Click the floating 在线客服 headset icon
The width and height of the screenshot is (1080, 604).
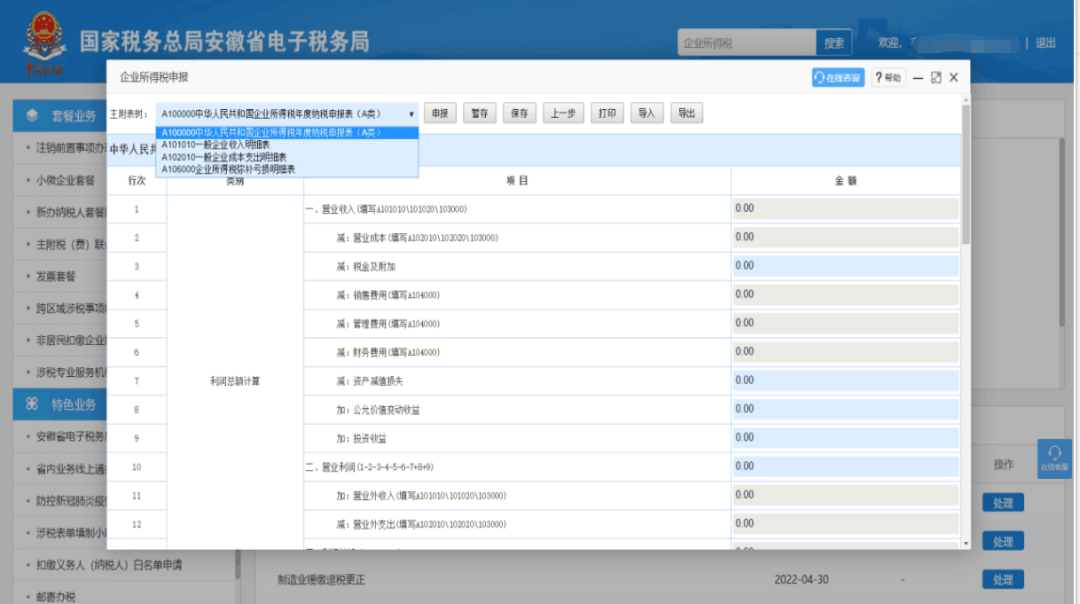pyautogui.click(x=1055, y=458)
